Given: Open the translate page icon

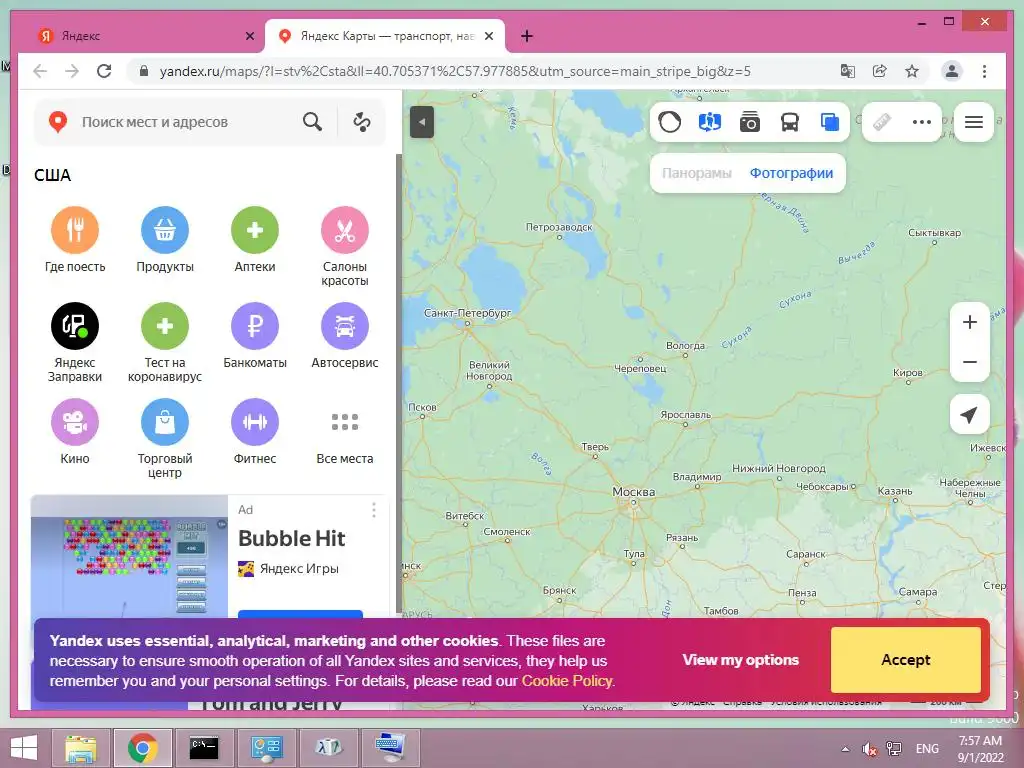Looking at the screenshot, I should (x=848, y=71).
